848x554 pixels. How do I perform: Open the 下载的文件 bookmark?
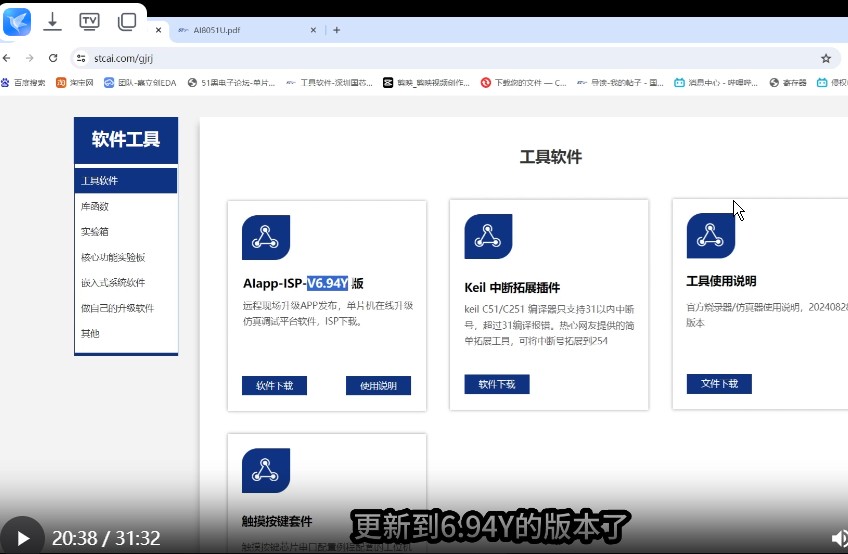coord(524,83)
